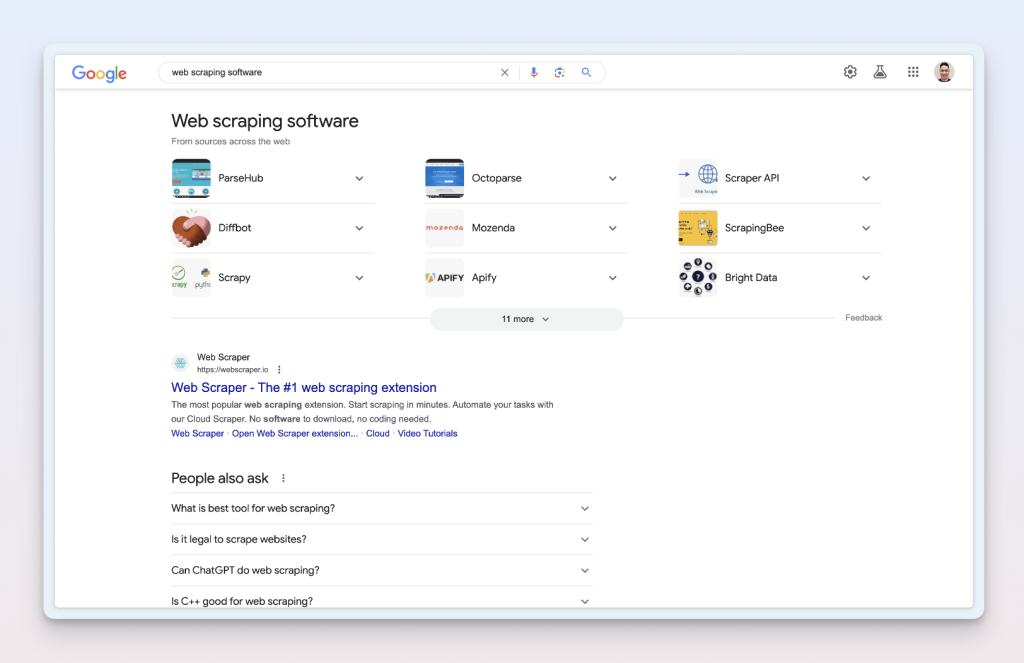The width and height of the screenshot is (1024, 663).
Task: Click the Scrapy name text
Action: tap(234, 278)
